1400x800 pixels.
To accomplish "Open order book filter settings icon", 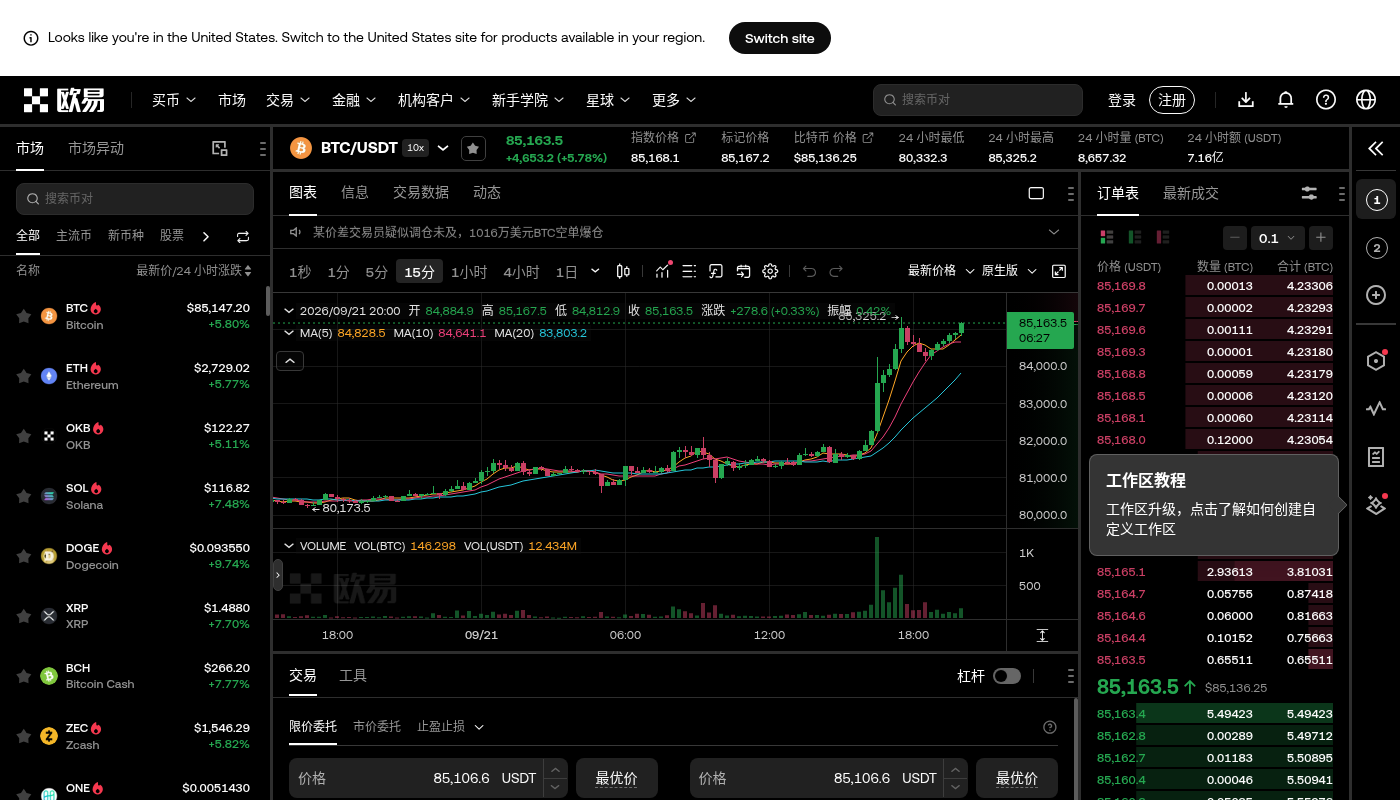I will [1309, 194].
